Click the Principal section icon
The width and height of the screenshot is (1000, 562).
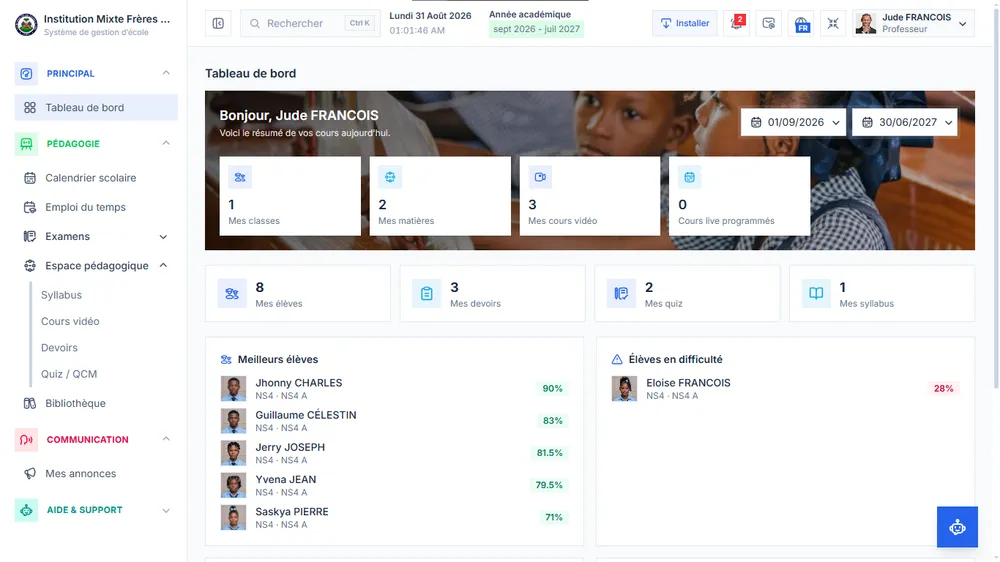(x=26, y=73)
